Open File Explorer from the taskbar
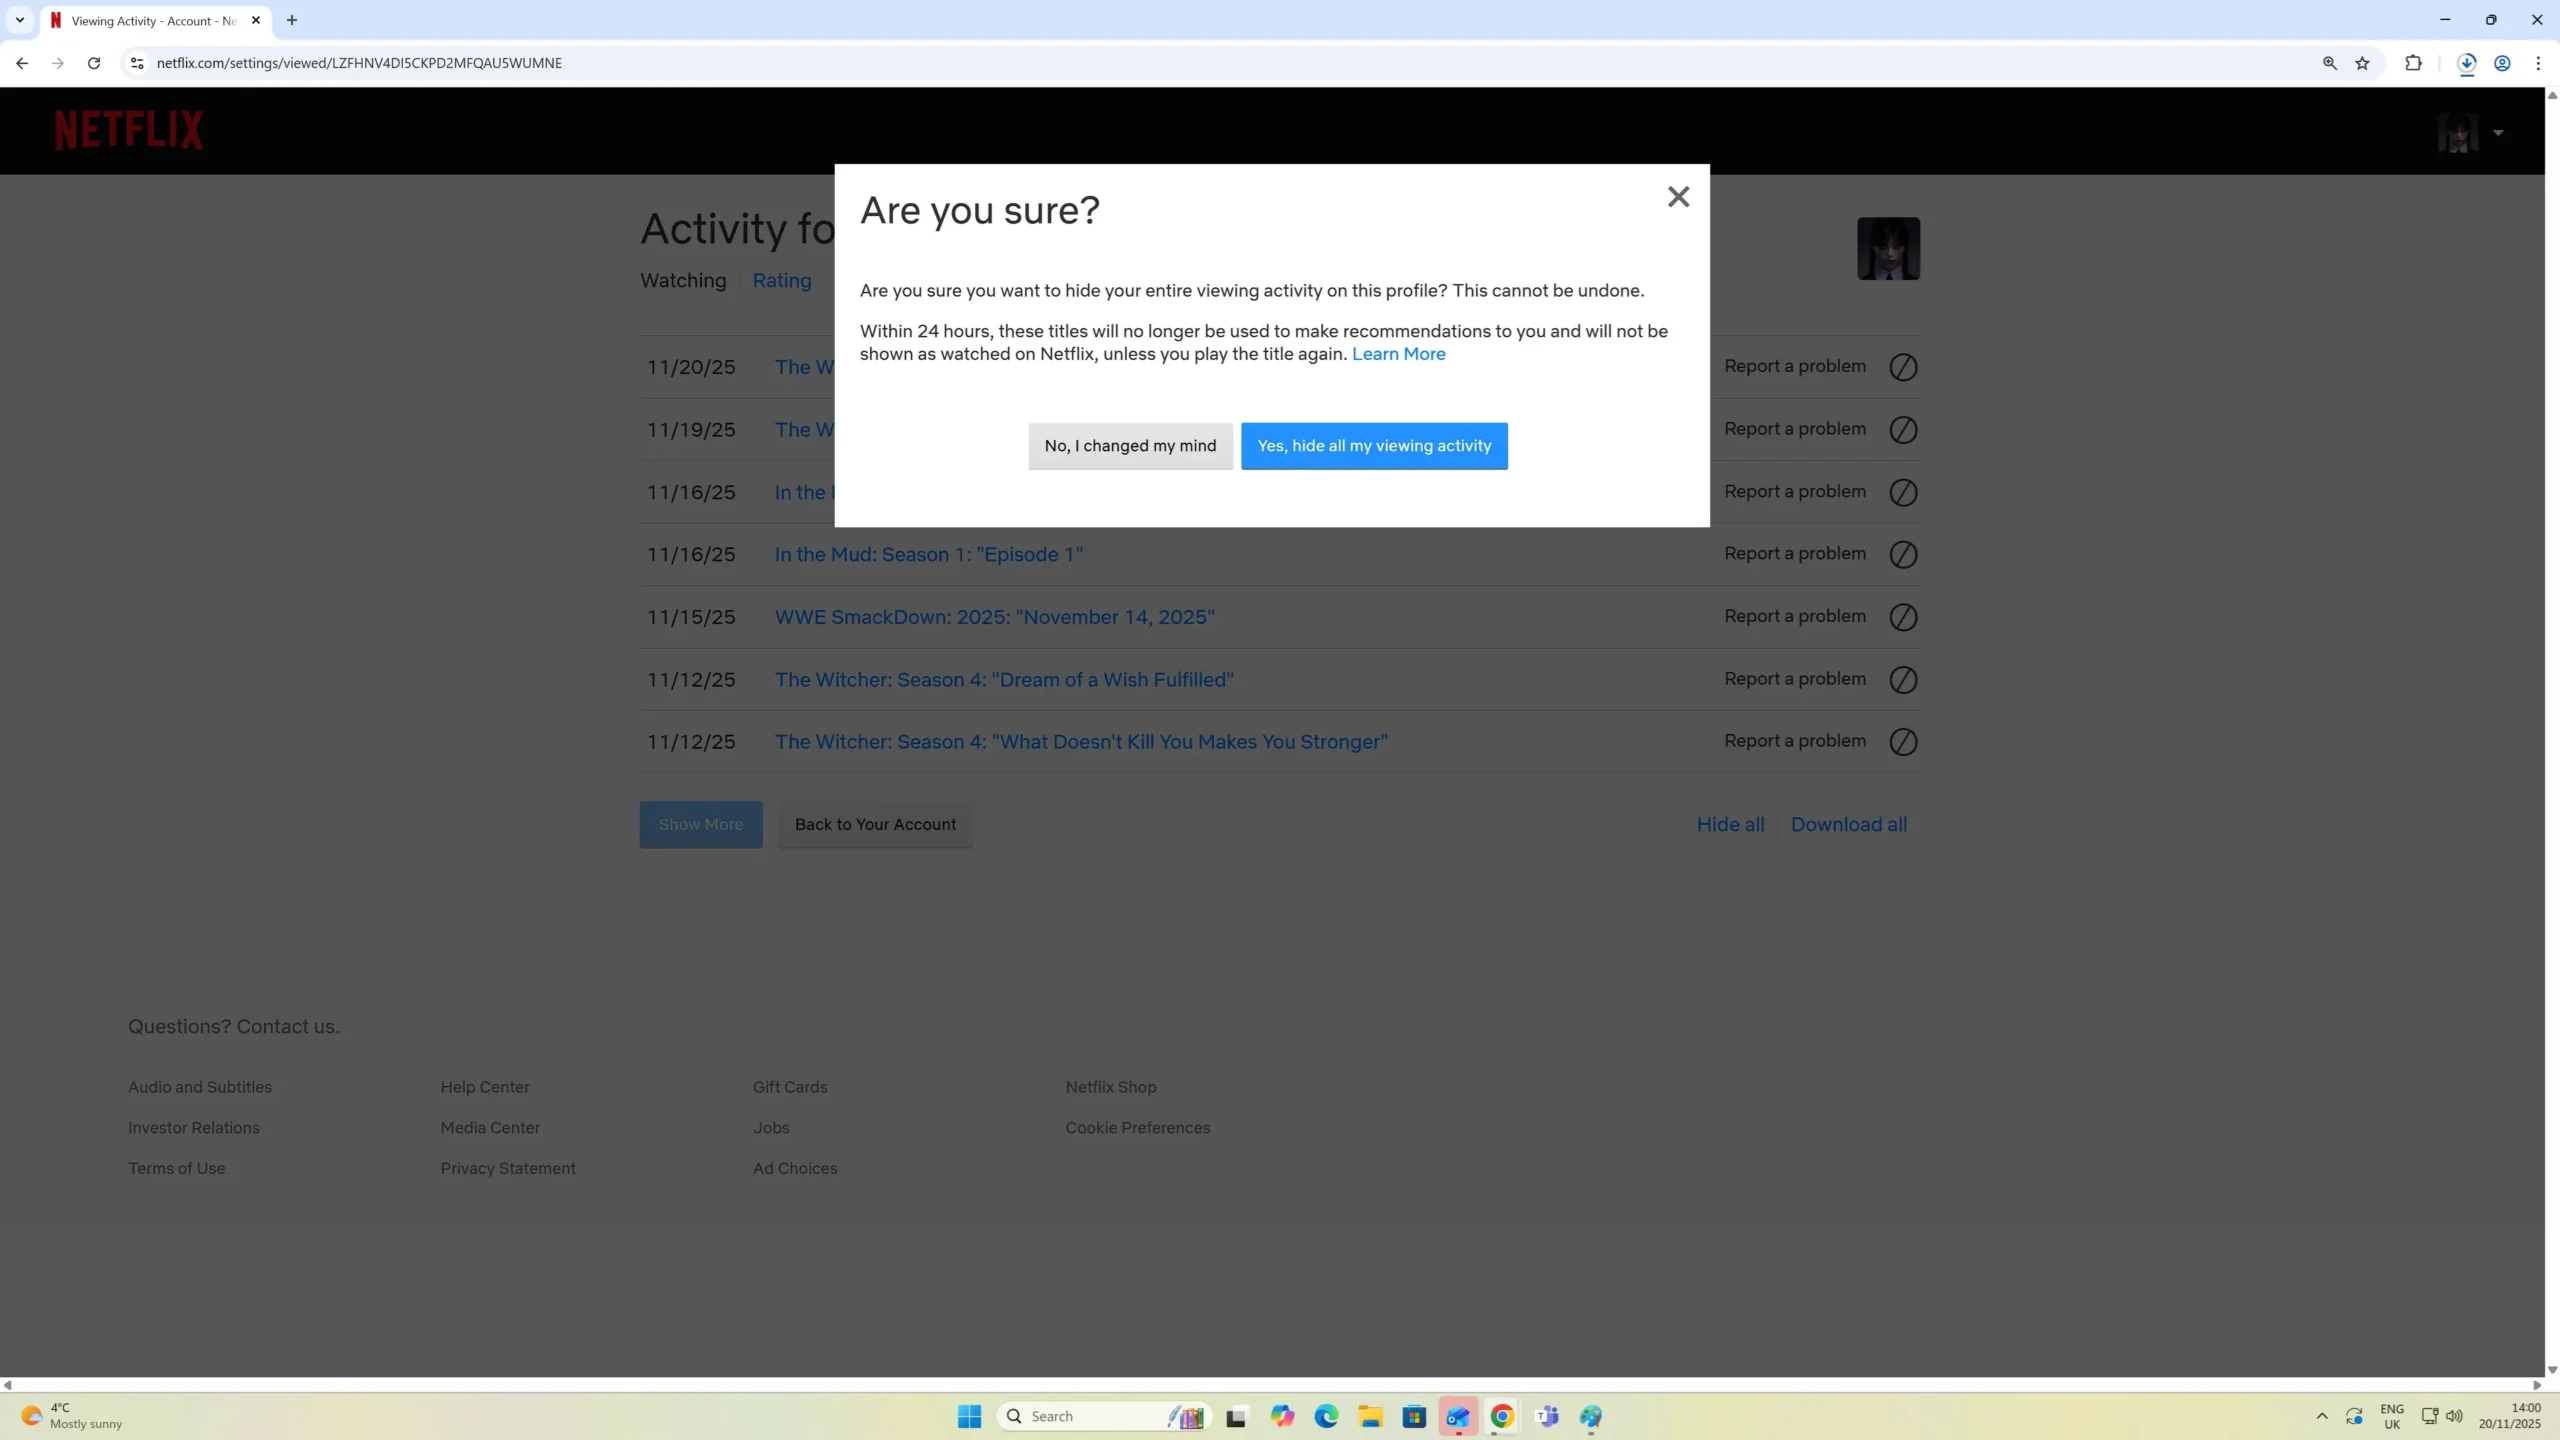2560x1440 pixels. pyautogui.click(x=1370, y=1416)
